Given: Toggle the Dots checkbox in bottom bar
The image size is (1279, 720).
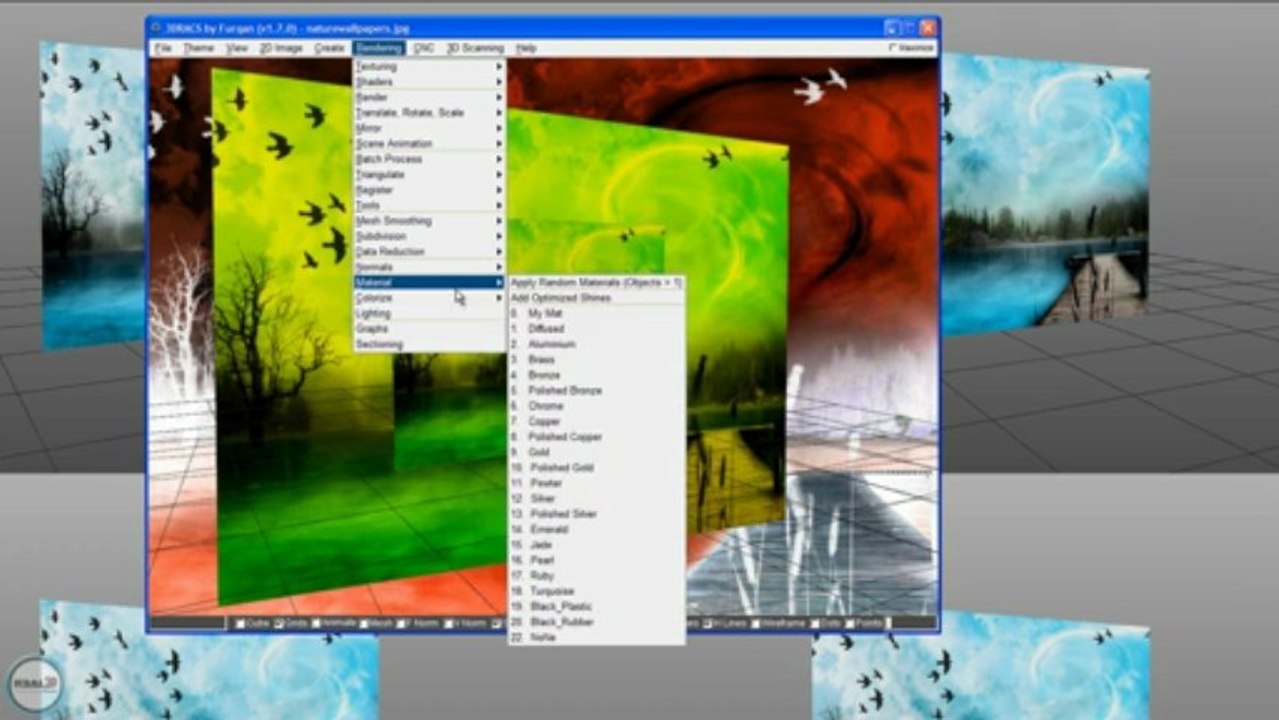Looking at the screenshot, I should pyautogui.click(x=815, y=624).
